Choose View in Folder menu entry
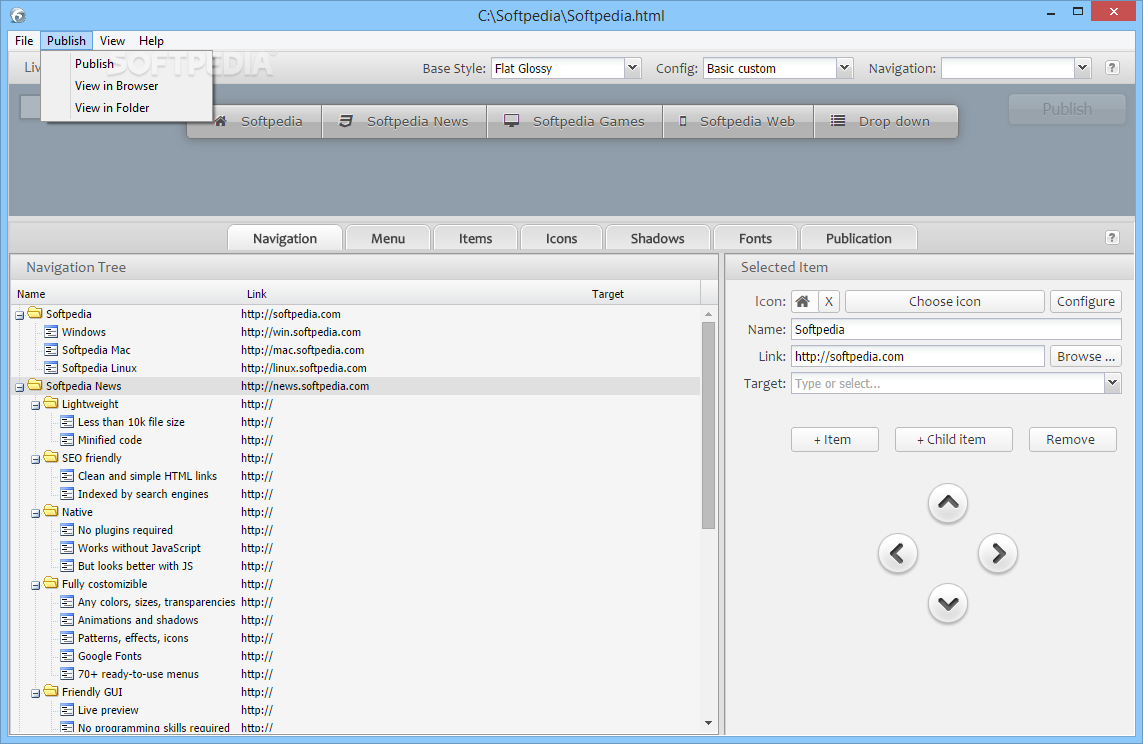The height and width of the screenshot is (744, 1143). [x=127, y=107]
